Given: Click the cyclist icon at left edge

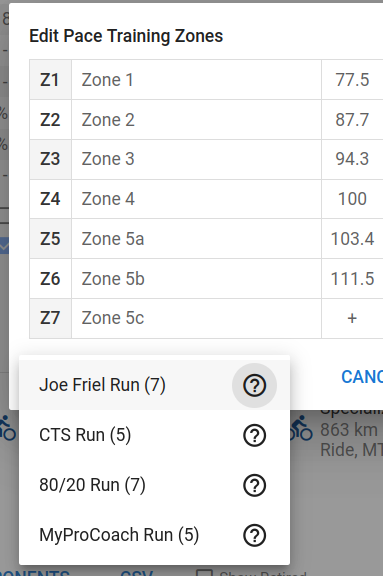Looking at the screenshot, I should click(7, 428).
